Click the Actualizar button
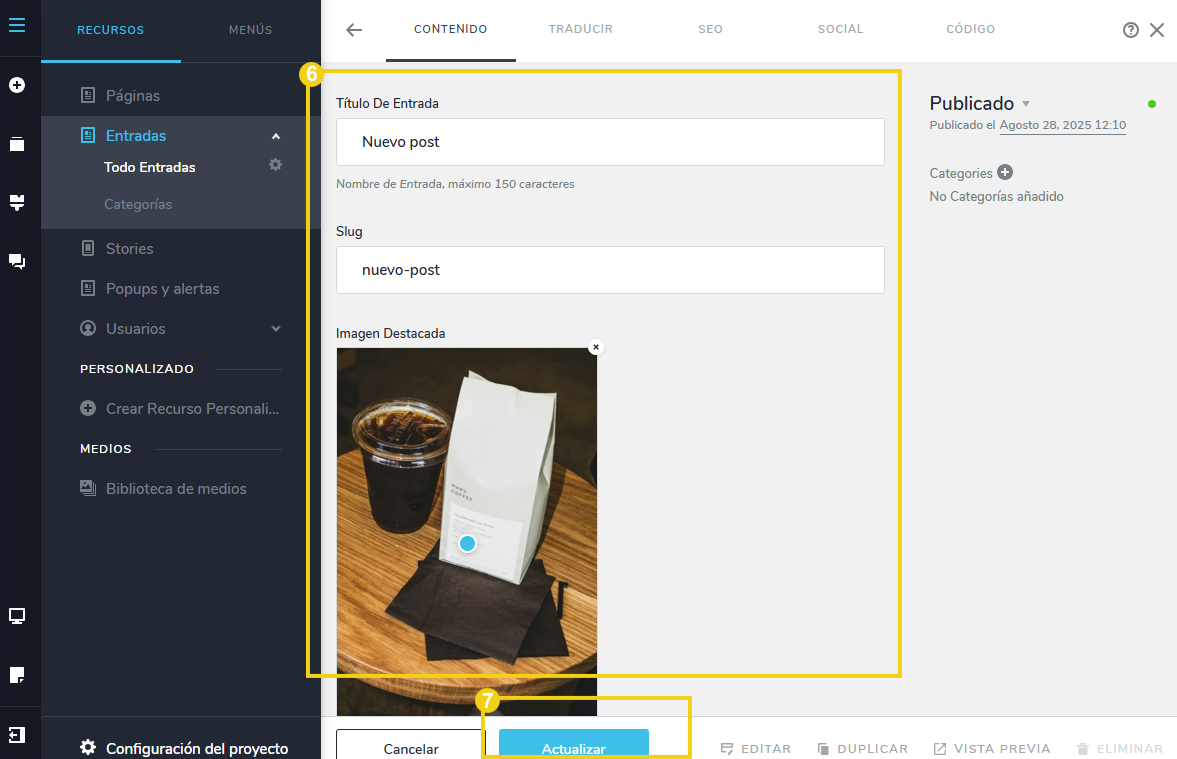Viewport: 1177px width, 759px height. (x=573, y=744)
